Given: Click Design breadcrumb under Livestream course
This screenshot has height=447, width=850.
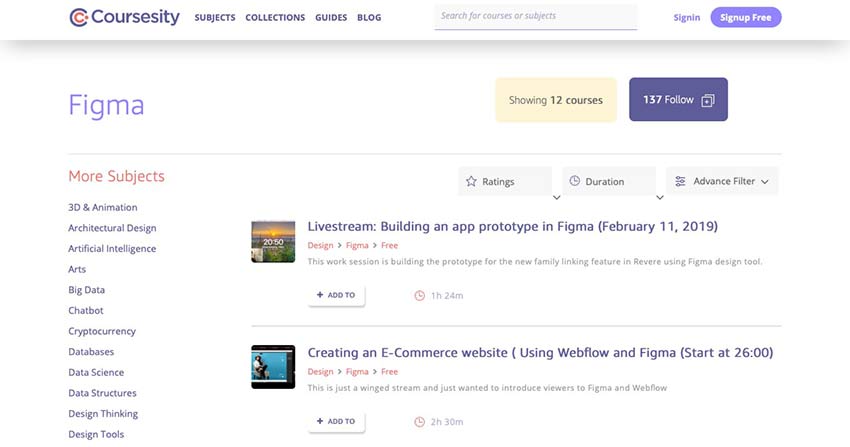Looking at the screenshot, I should (320, 245).
